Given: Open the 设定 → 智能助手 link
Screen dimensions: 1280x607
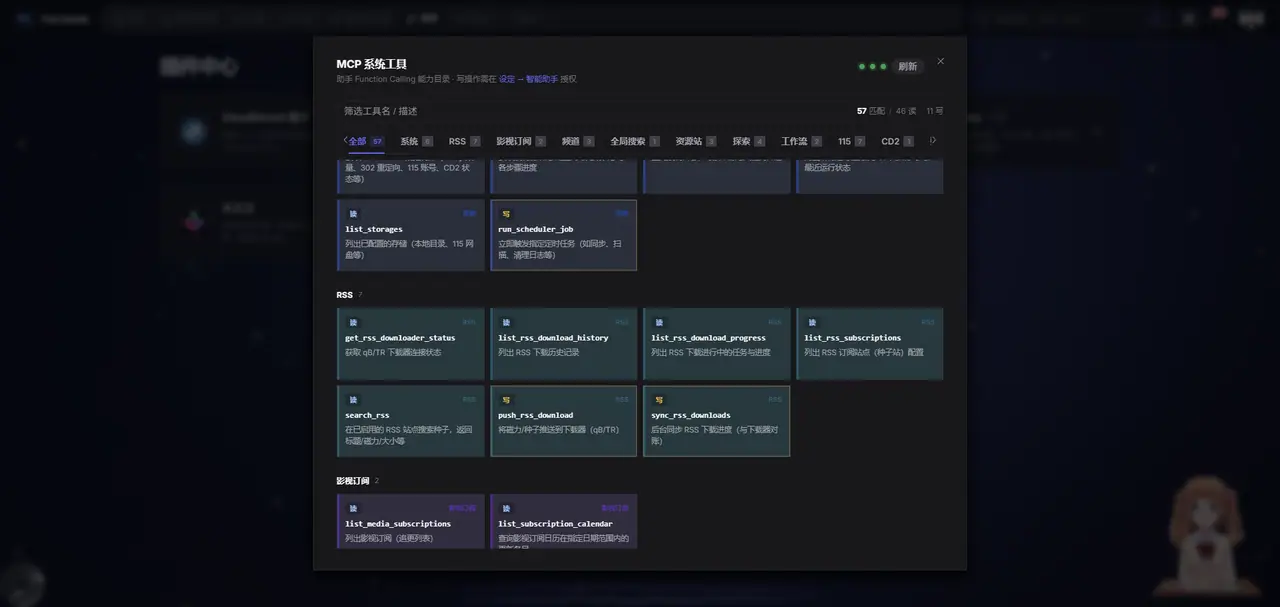Looking at the screenshot, I should 529,79.
